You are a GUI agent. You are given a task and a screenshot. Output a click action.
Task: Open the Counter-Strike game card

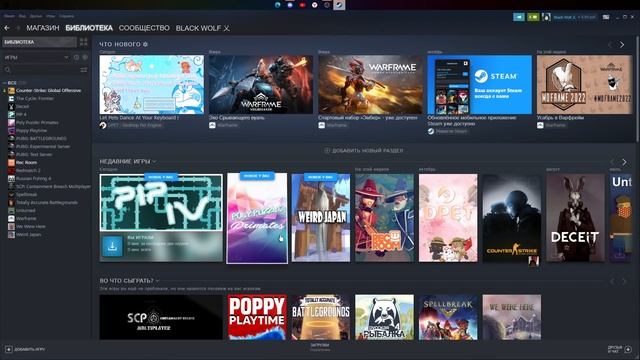tap(512, 218)
